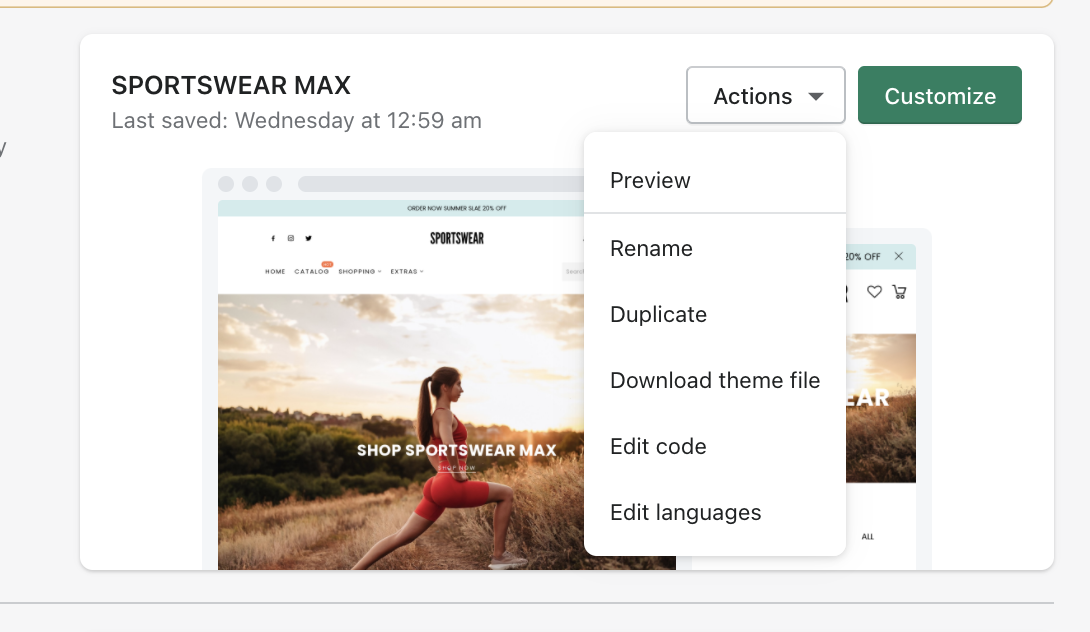Choose Rename from the Actions menu

(651, 248)
